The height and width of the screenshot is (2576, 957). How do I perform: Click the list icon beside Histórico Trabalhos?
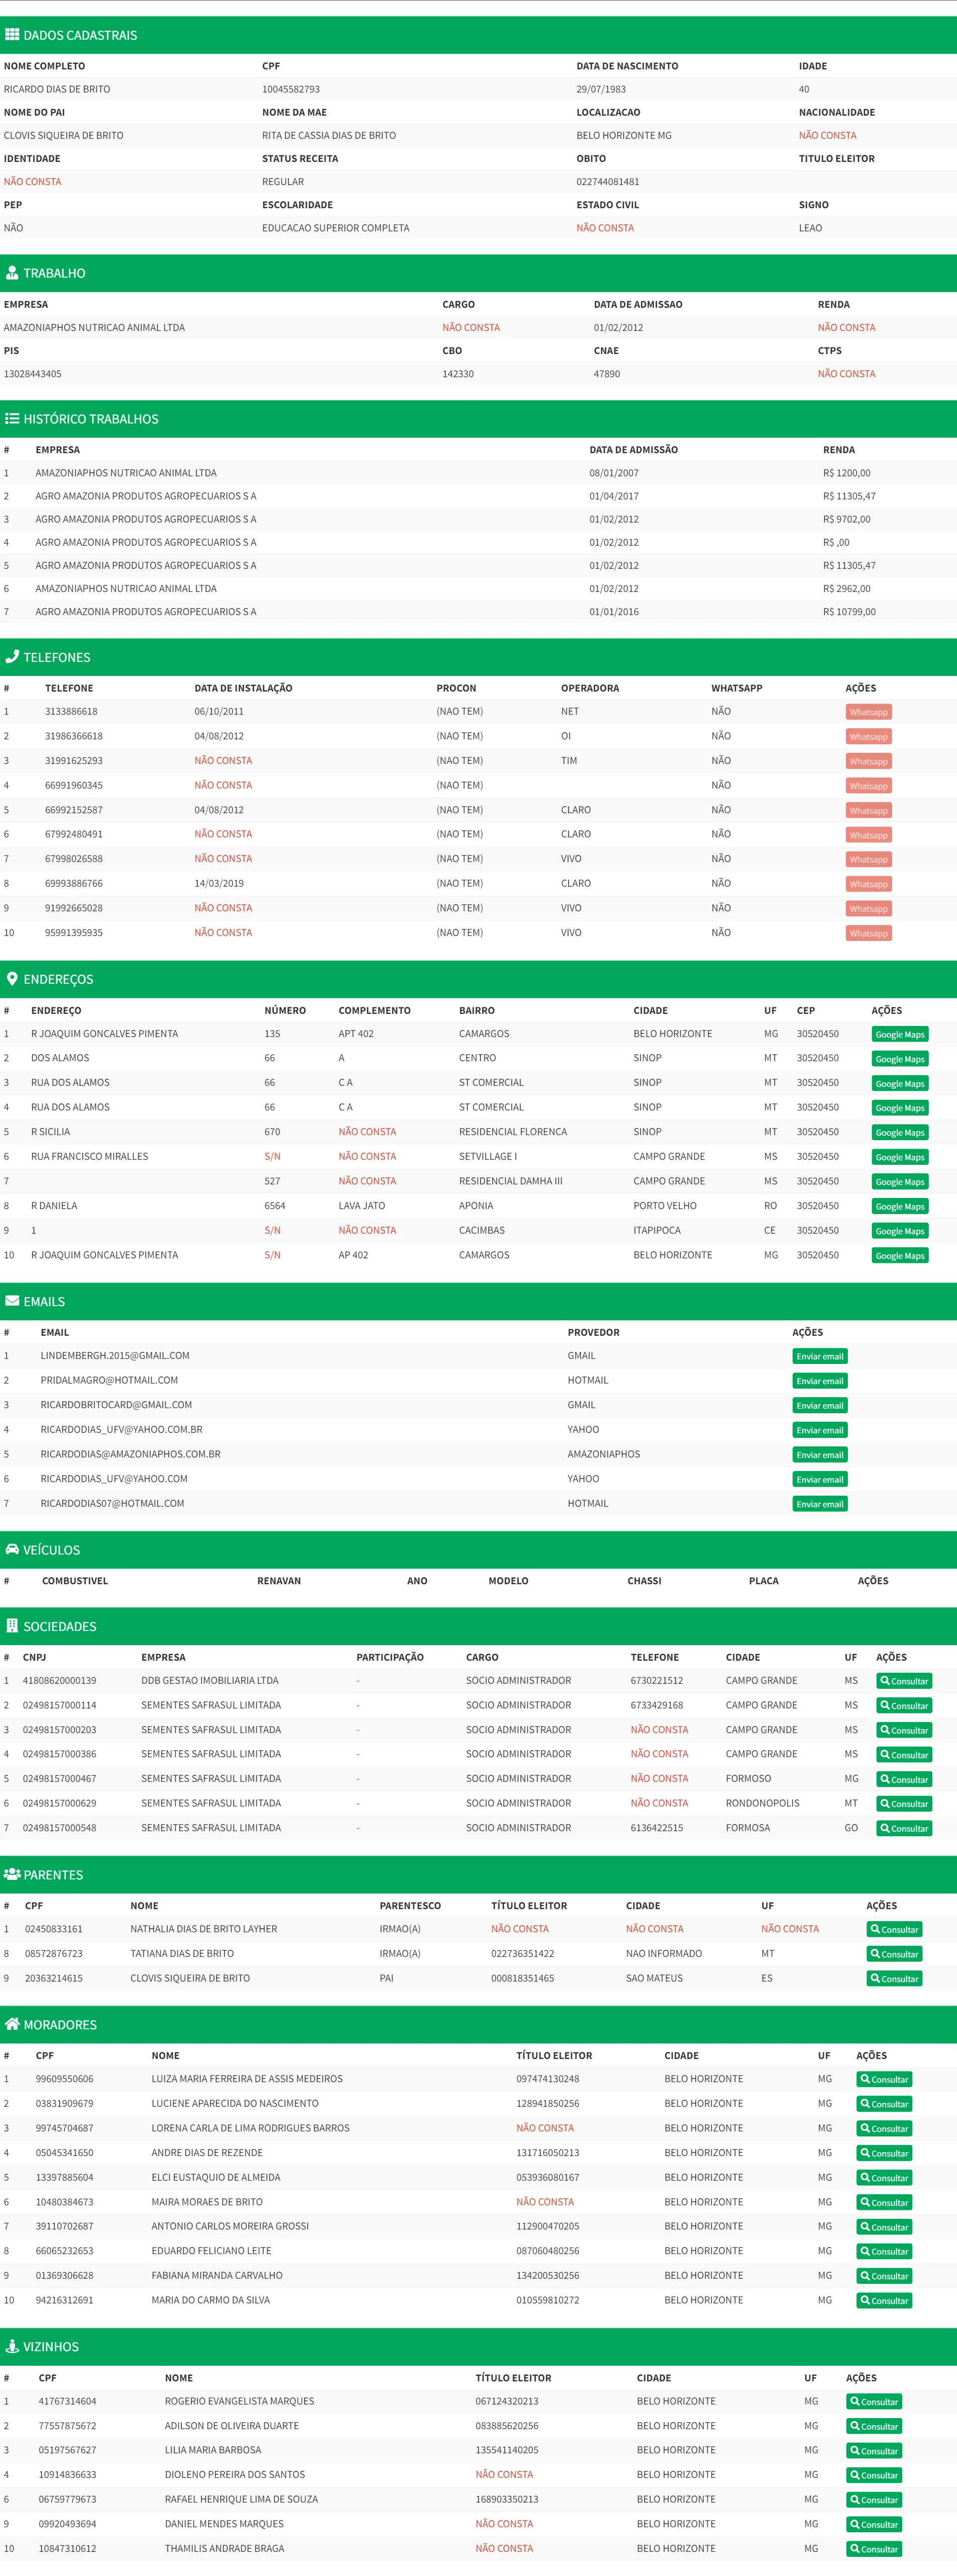12,419
